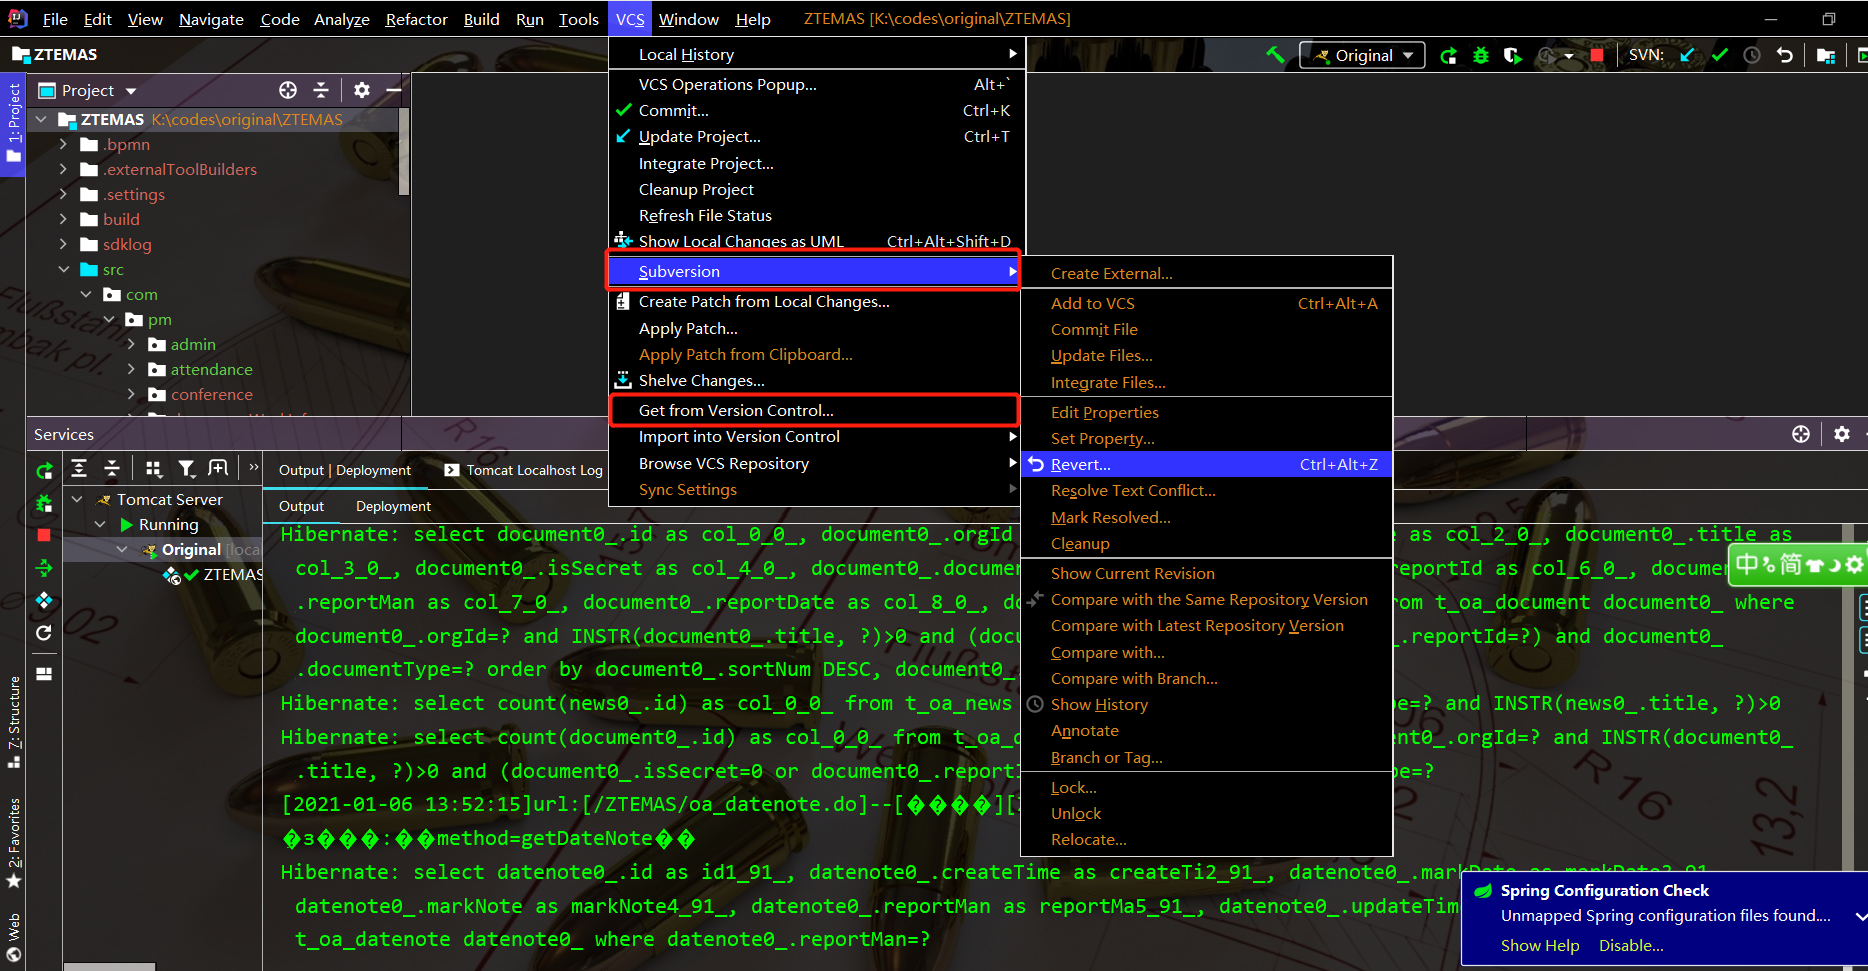Stop the server via Services red square
This screenshot has width=1868, height=971.
coord(44,536)
